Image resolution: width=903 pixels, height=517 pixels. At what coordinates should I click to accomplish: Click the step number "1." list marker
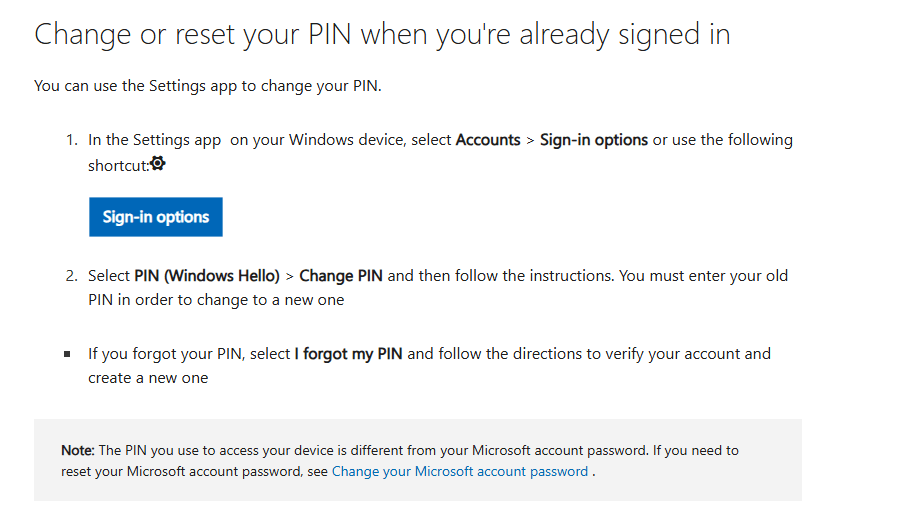(x=72, y=140)
